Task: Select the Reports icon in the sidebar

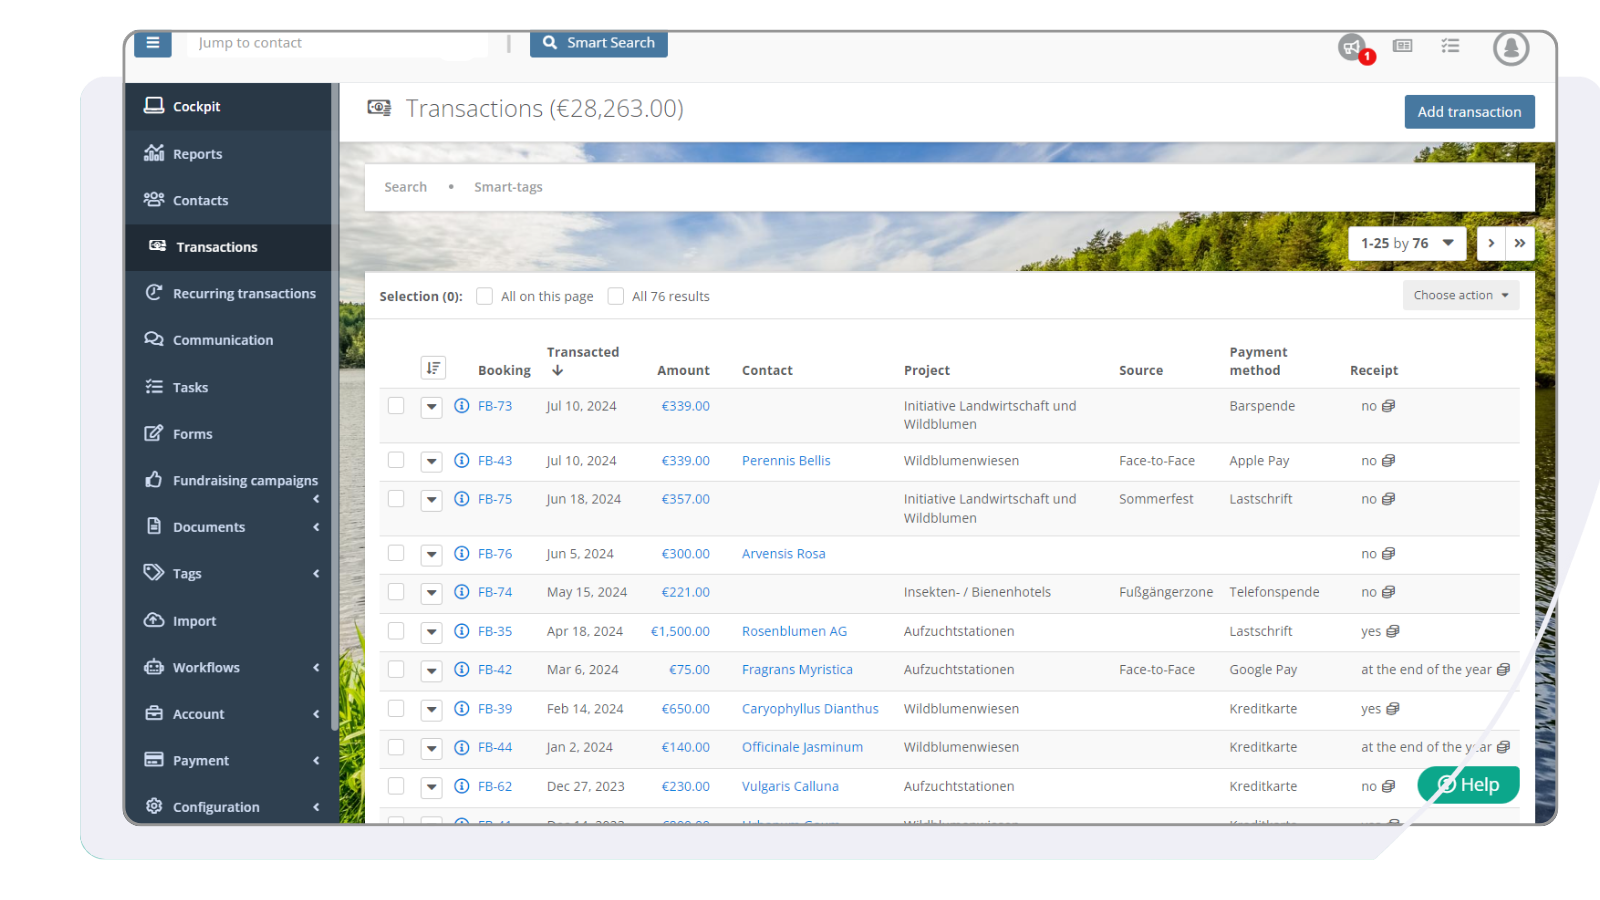Action: pyautogui.click(x=153, y=153)
